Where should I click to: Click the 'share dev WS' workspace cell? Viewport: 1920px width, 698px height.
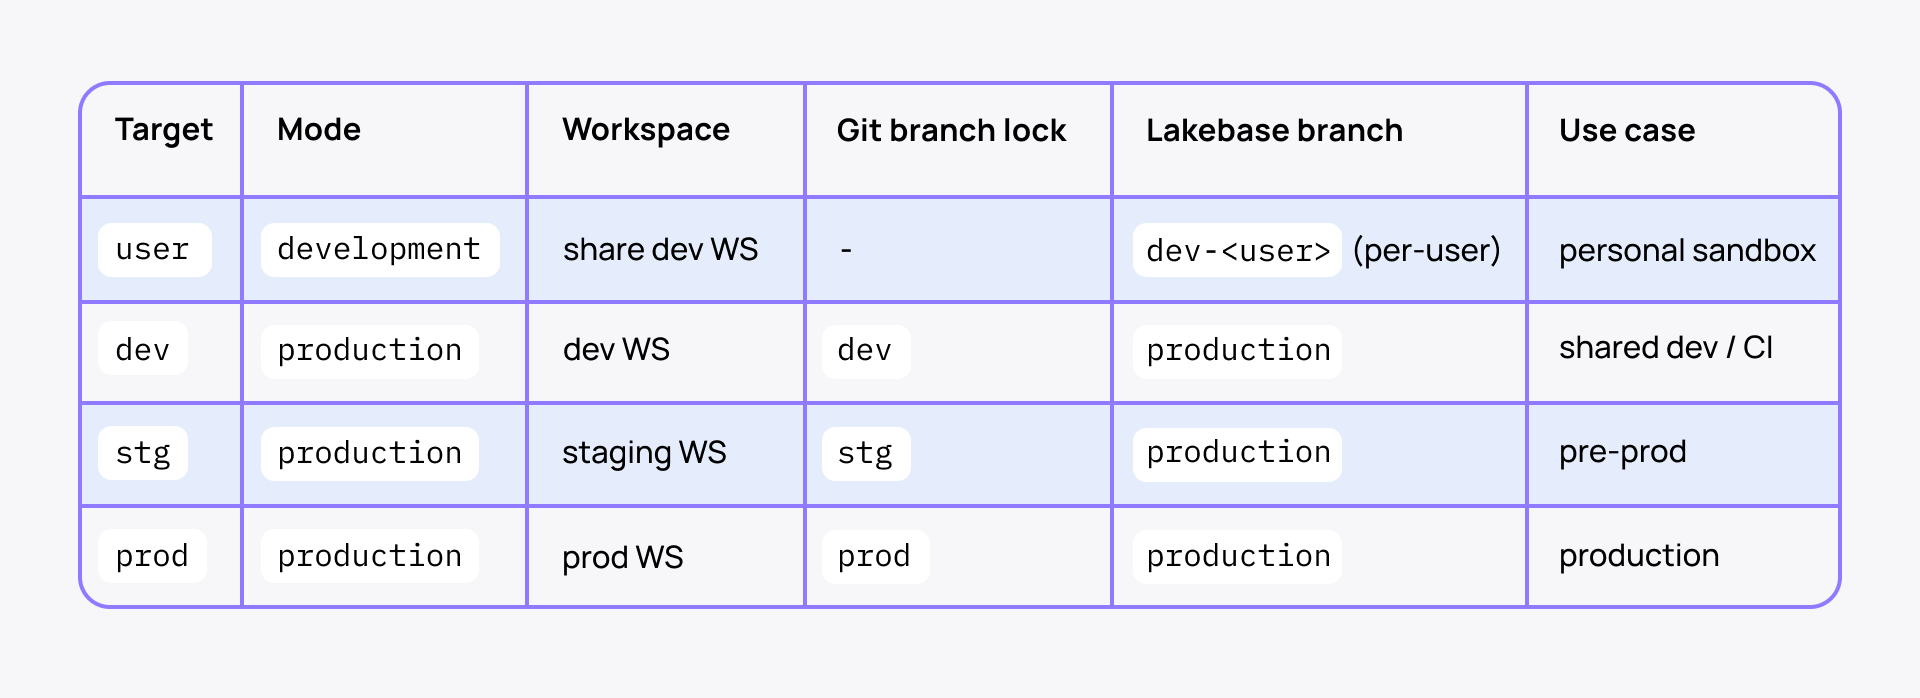point(660,250)
